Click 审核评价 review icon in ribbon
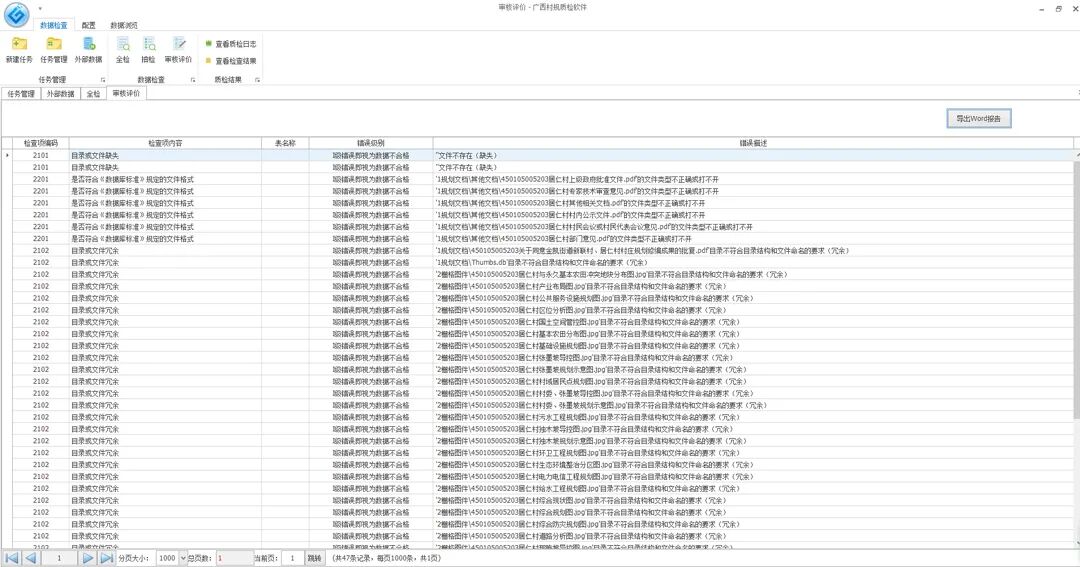This screenshot has height=567, width=1080. pos(178,50)
